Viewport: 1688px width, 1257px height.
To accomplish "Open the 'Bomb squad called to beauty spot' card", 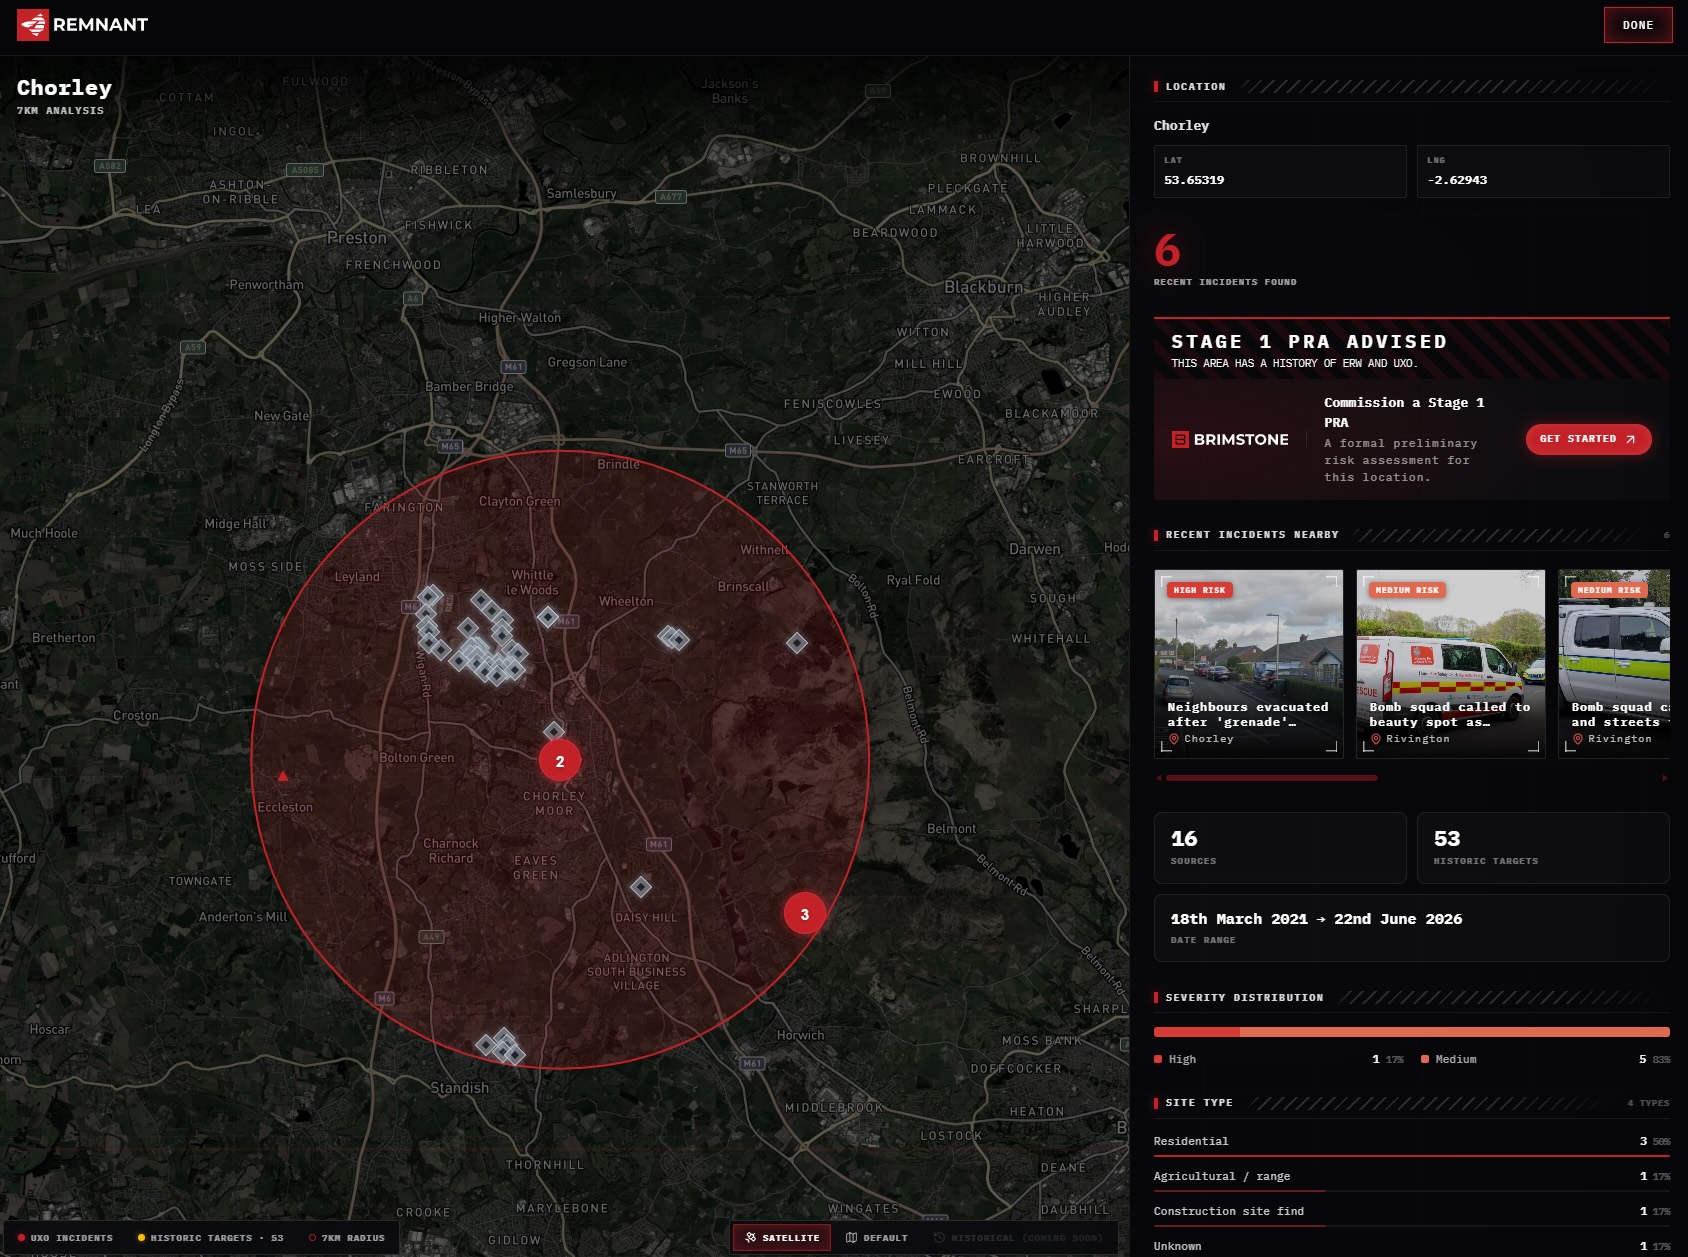I will coord(1450,664).
